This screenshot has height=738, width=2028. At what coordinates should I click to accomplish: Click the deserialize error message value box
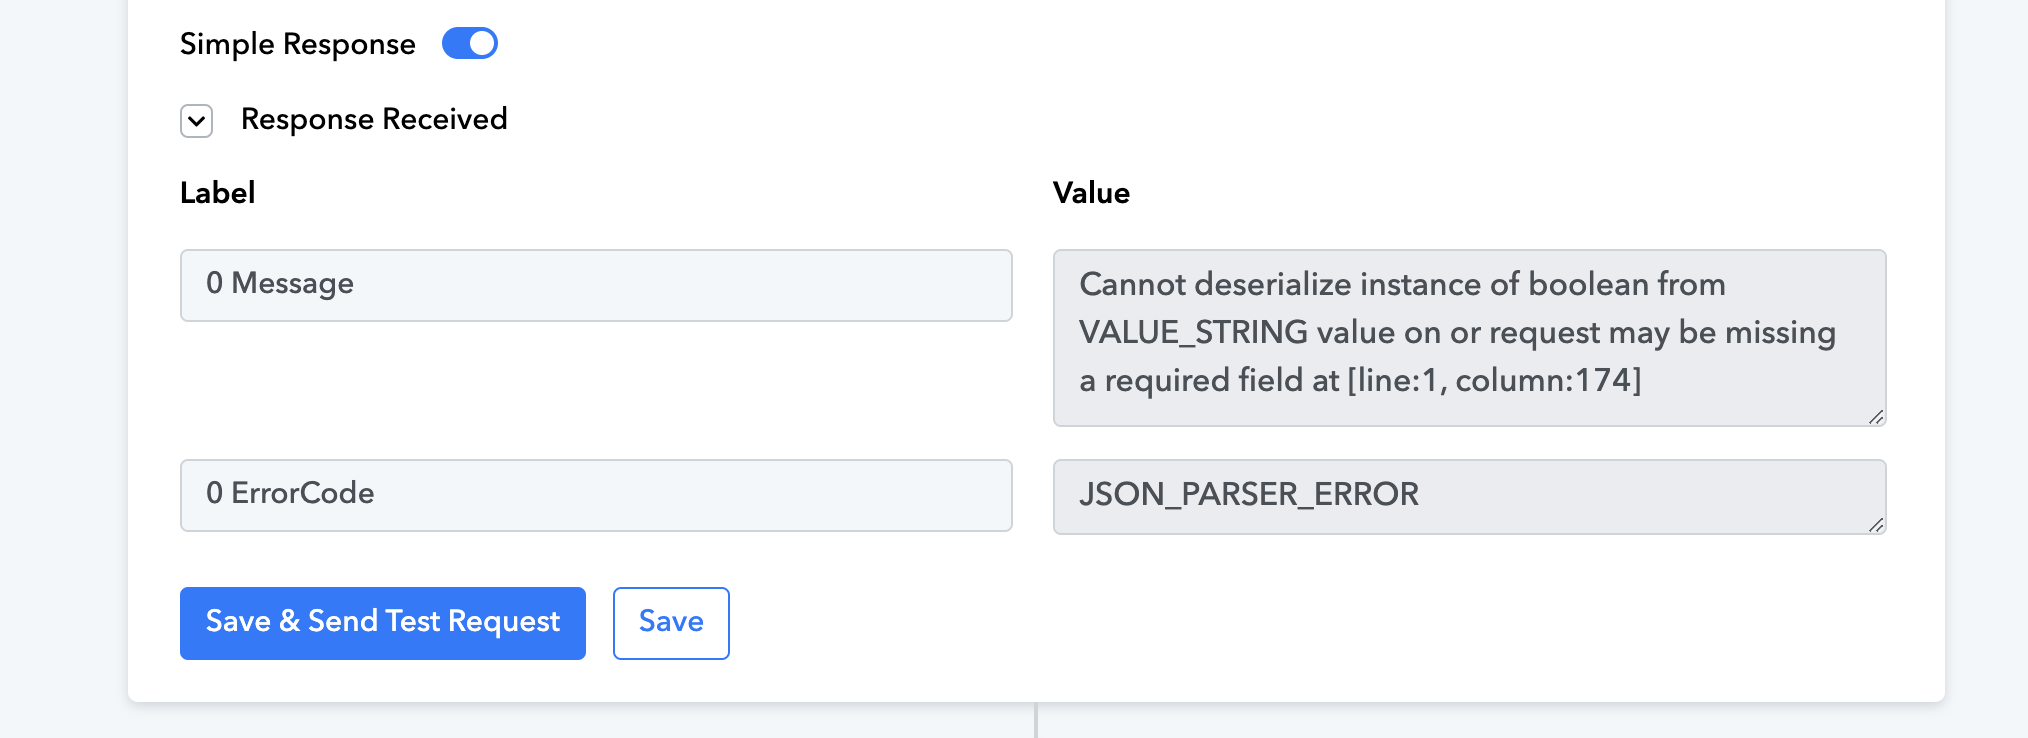[x=1469, y=337]
